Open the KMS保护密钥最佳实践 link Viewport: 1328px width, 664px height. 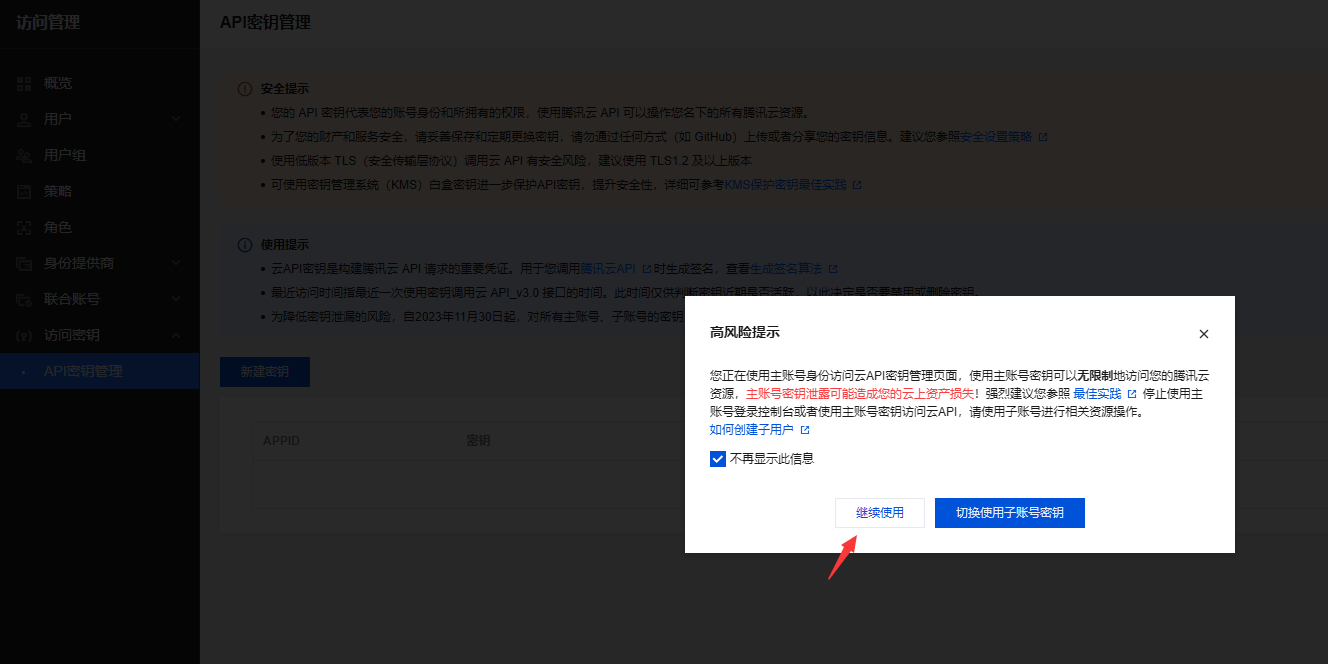785,185
